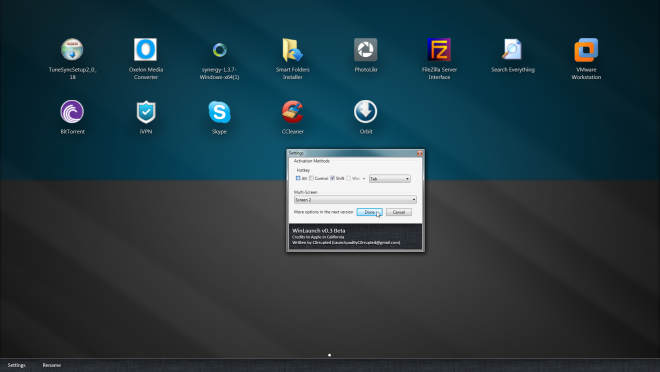This screenshot has height=372, width=660.
Task: Click Rename in the bottom bar
Action: click(x=52, y=365)
